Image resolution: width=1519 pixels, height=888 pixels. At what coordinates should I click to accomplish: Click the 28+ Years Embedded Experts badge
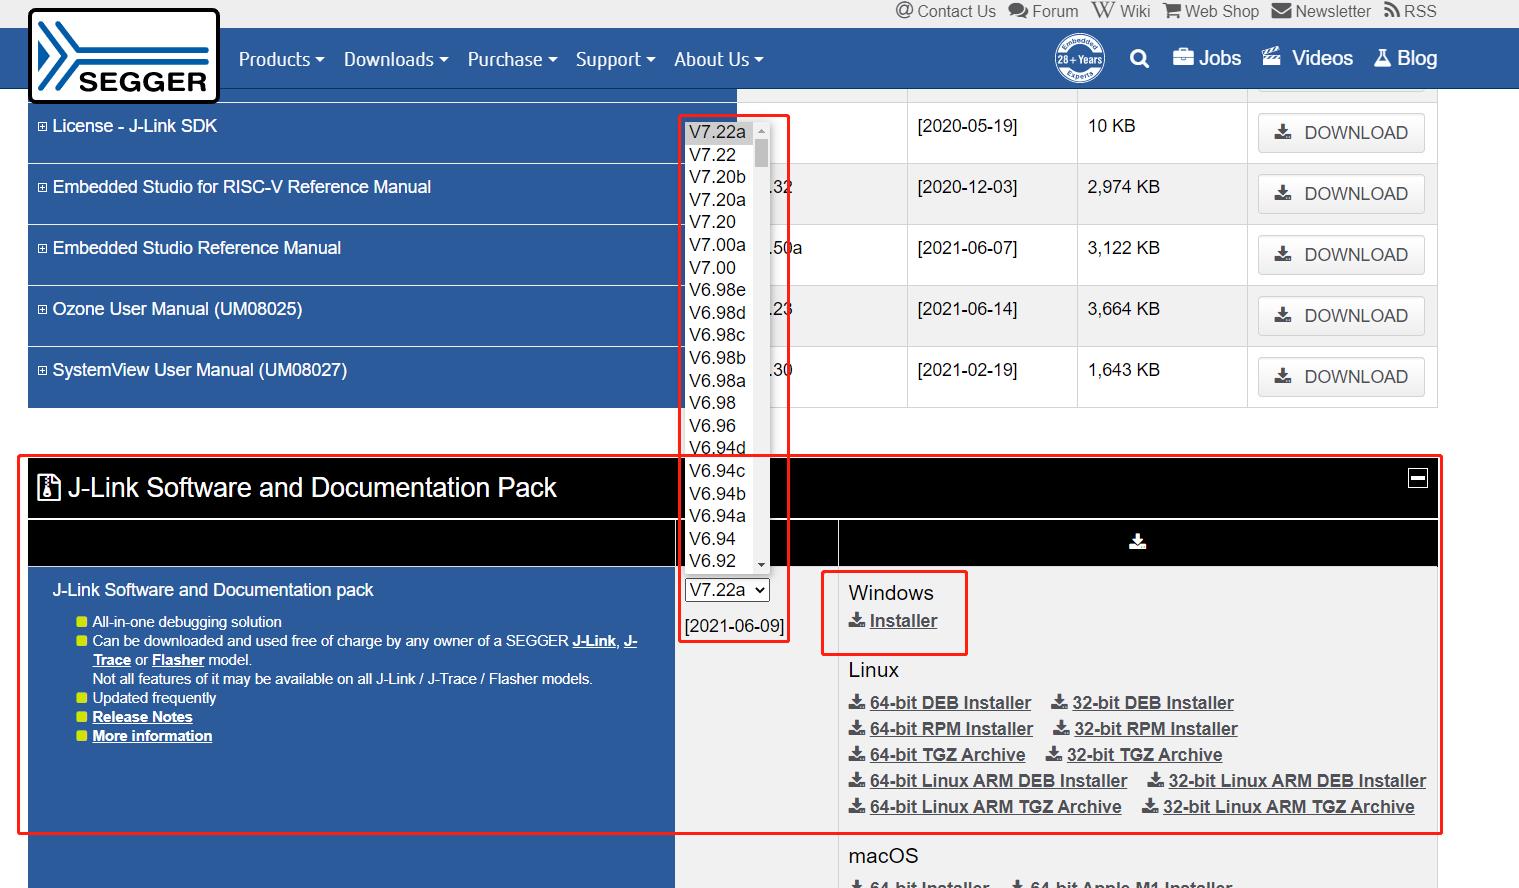(1080, 58)
